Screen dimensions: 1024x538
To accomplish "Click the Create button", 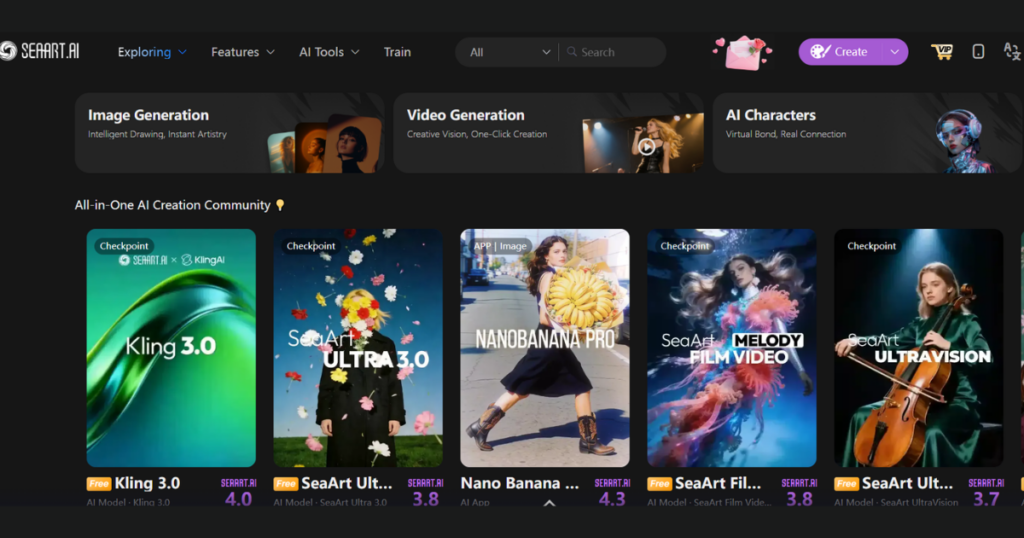I will pyautogui.click(x=840, y=52).
